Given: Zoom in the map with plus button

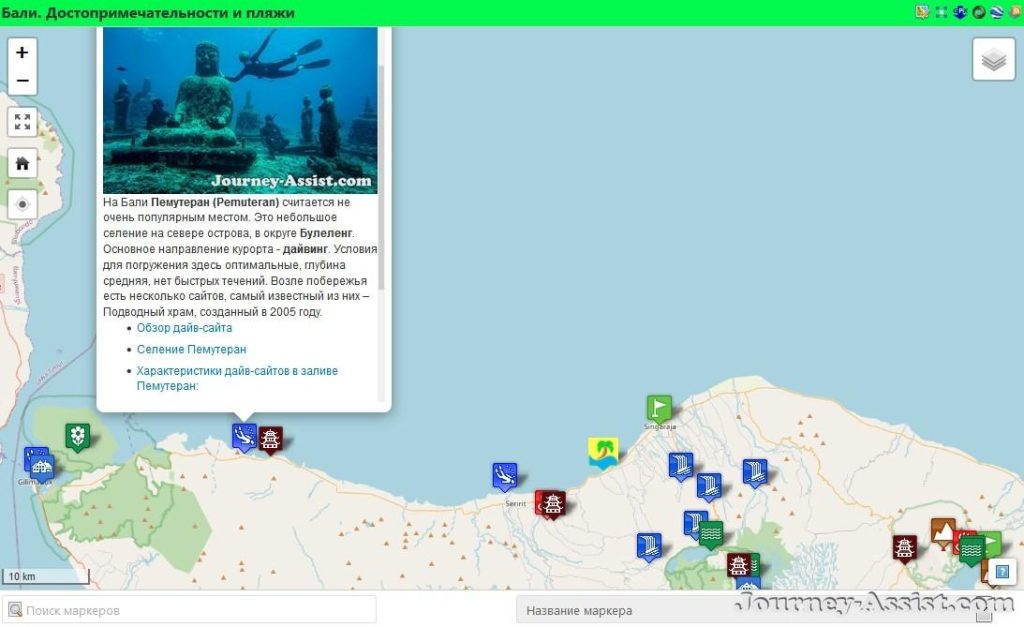Looking at the screenshot, I should tap(22, 52).
